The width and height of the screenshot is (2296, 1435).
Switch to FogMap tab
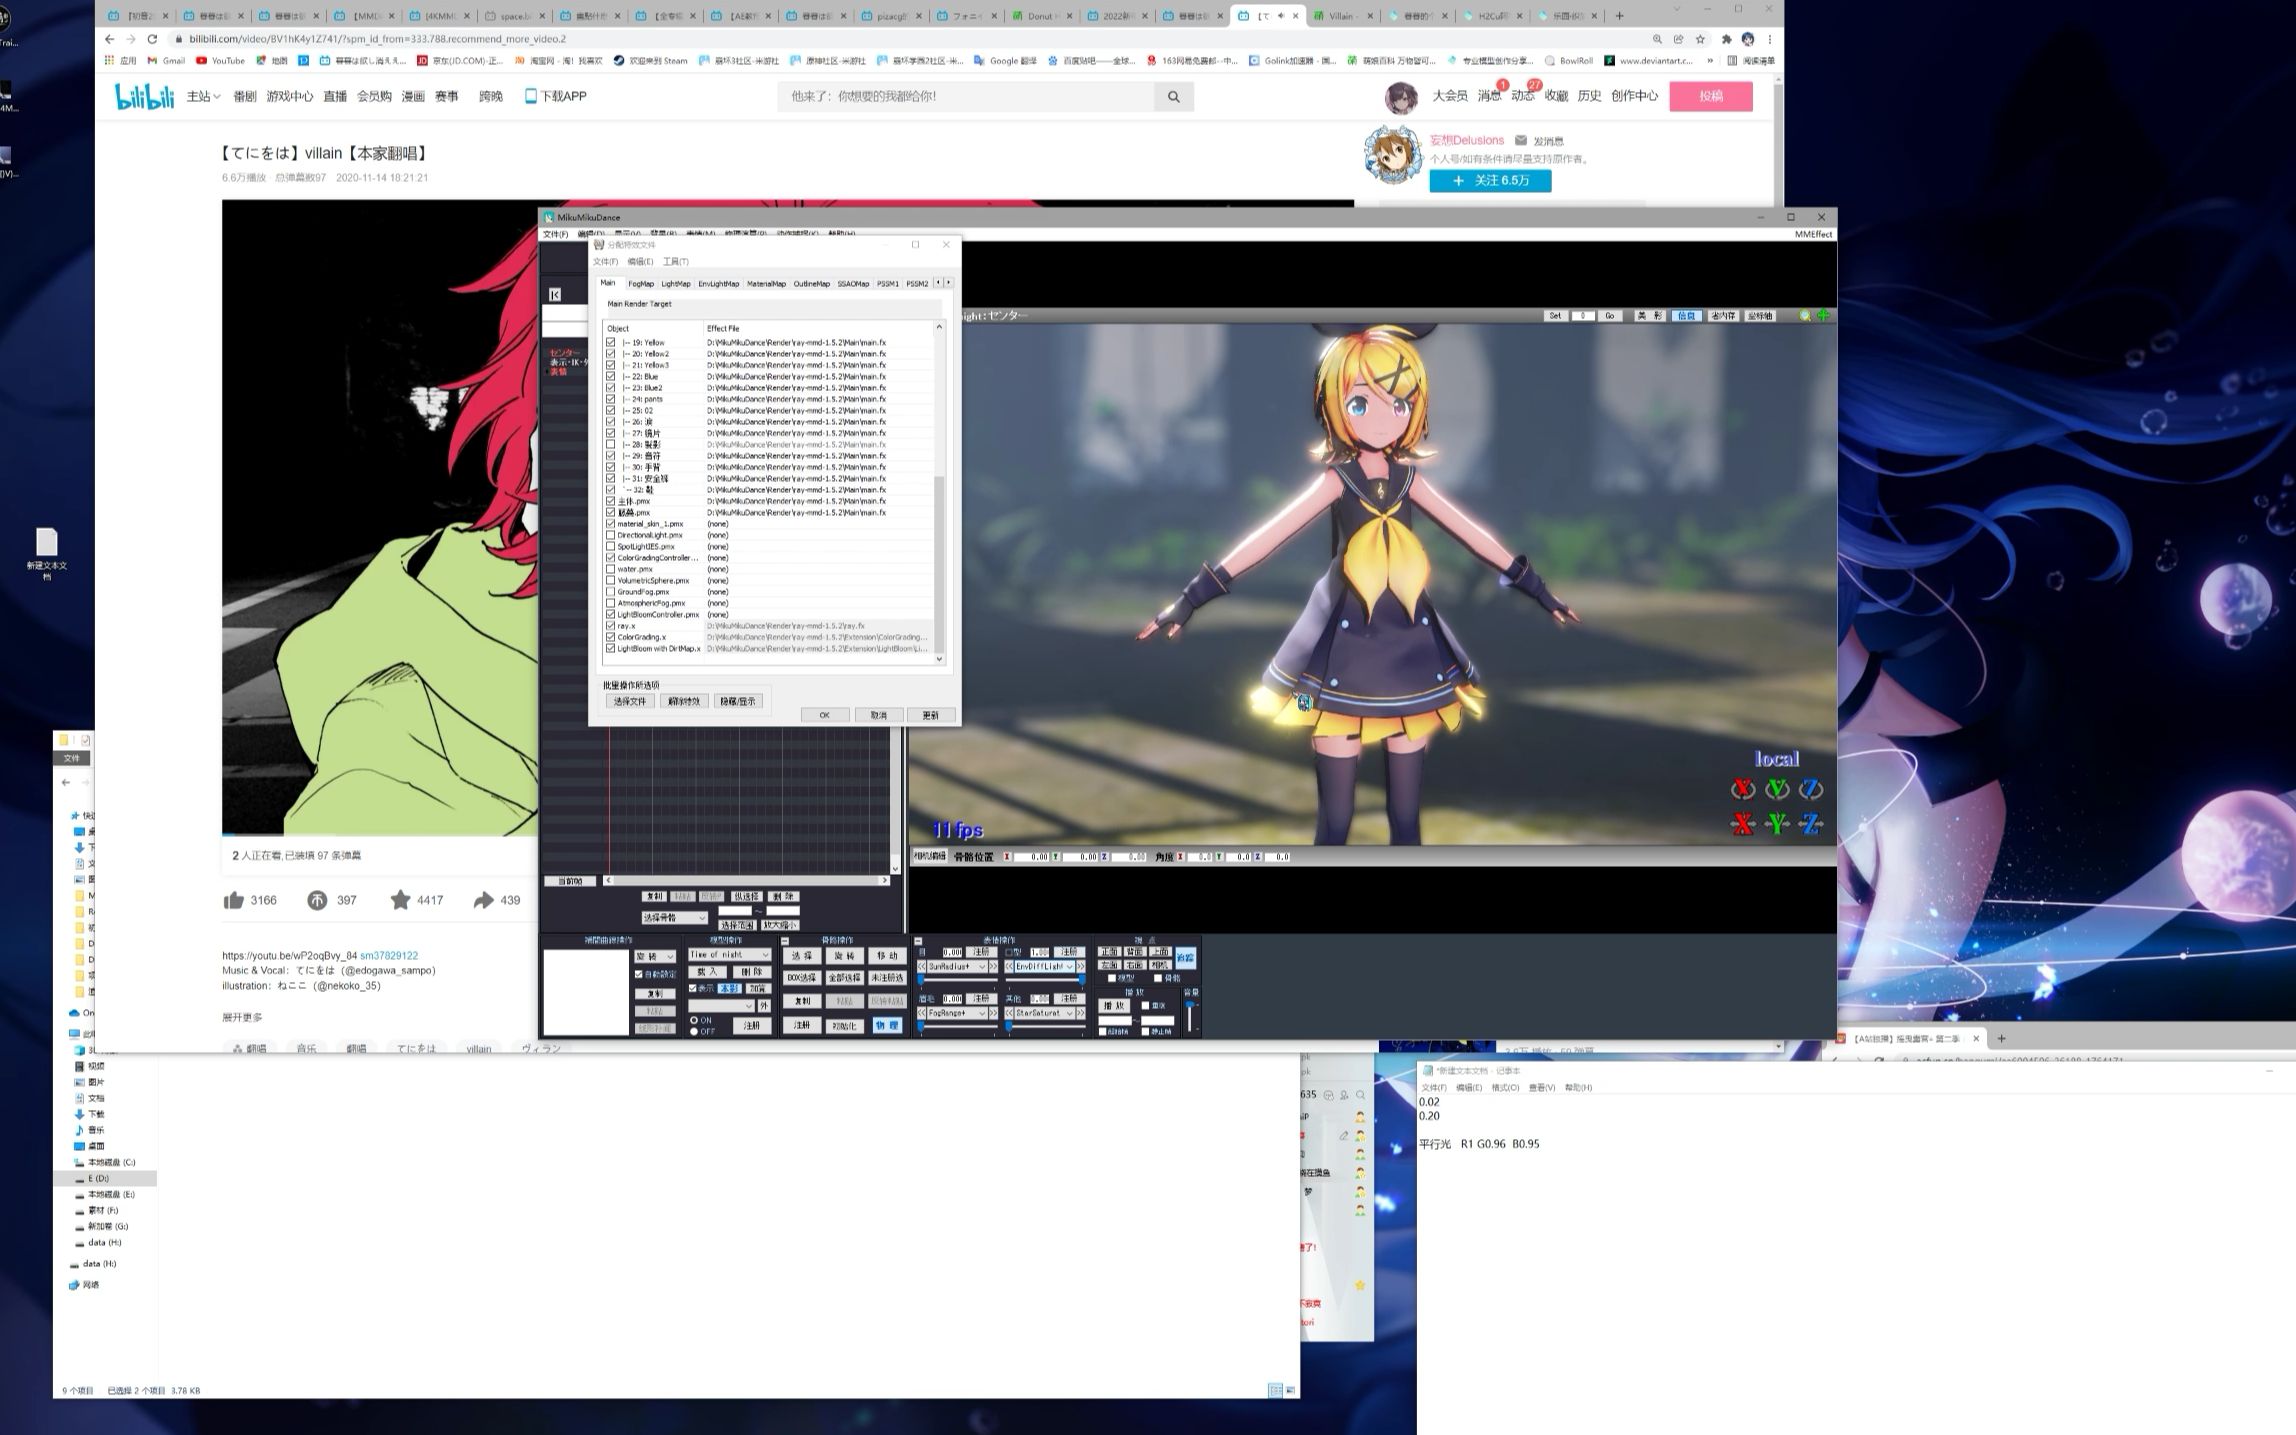641,284
